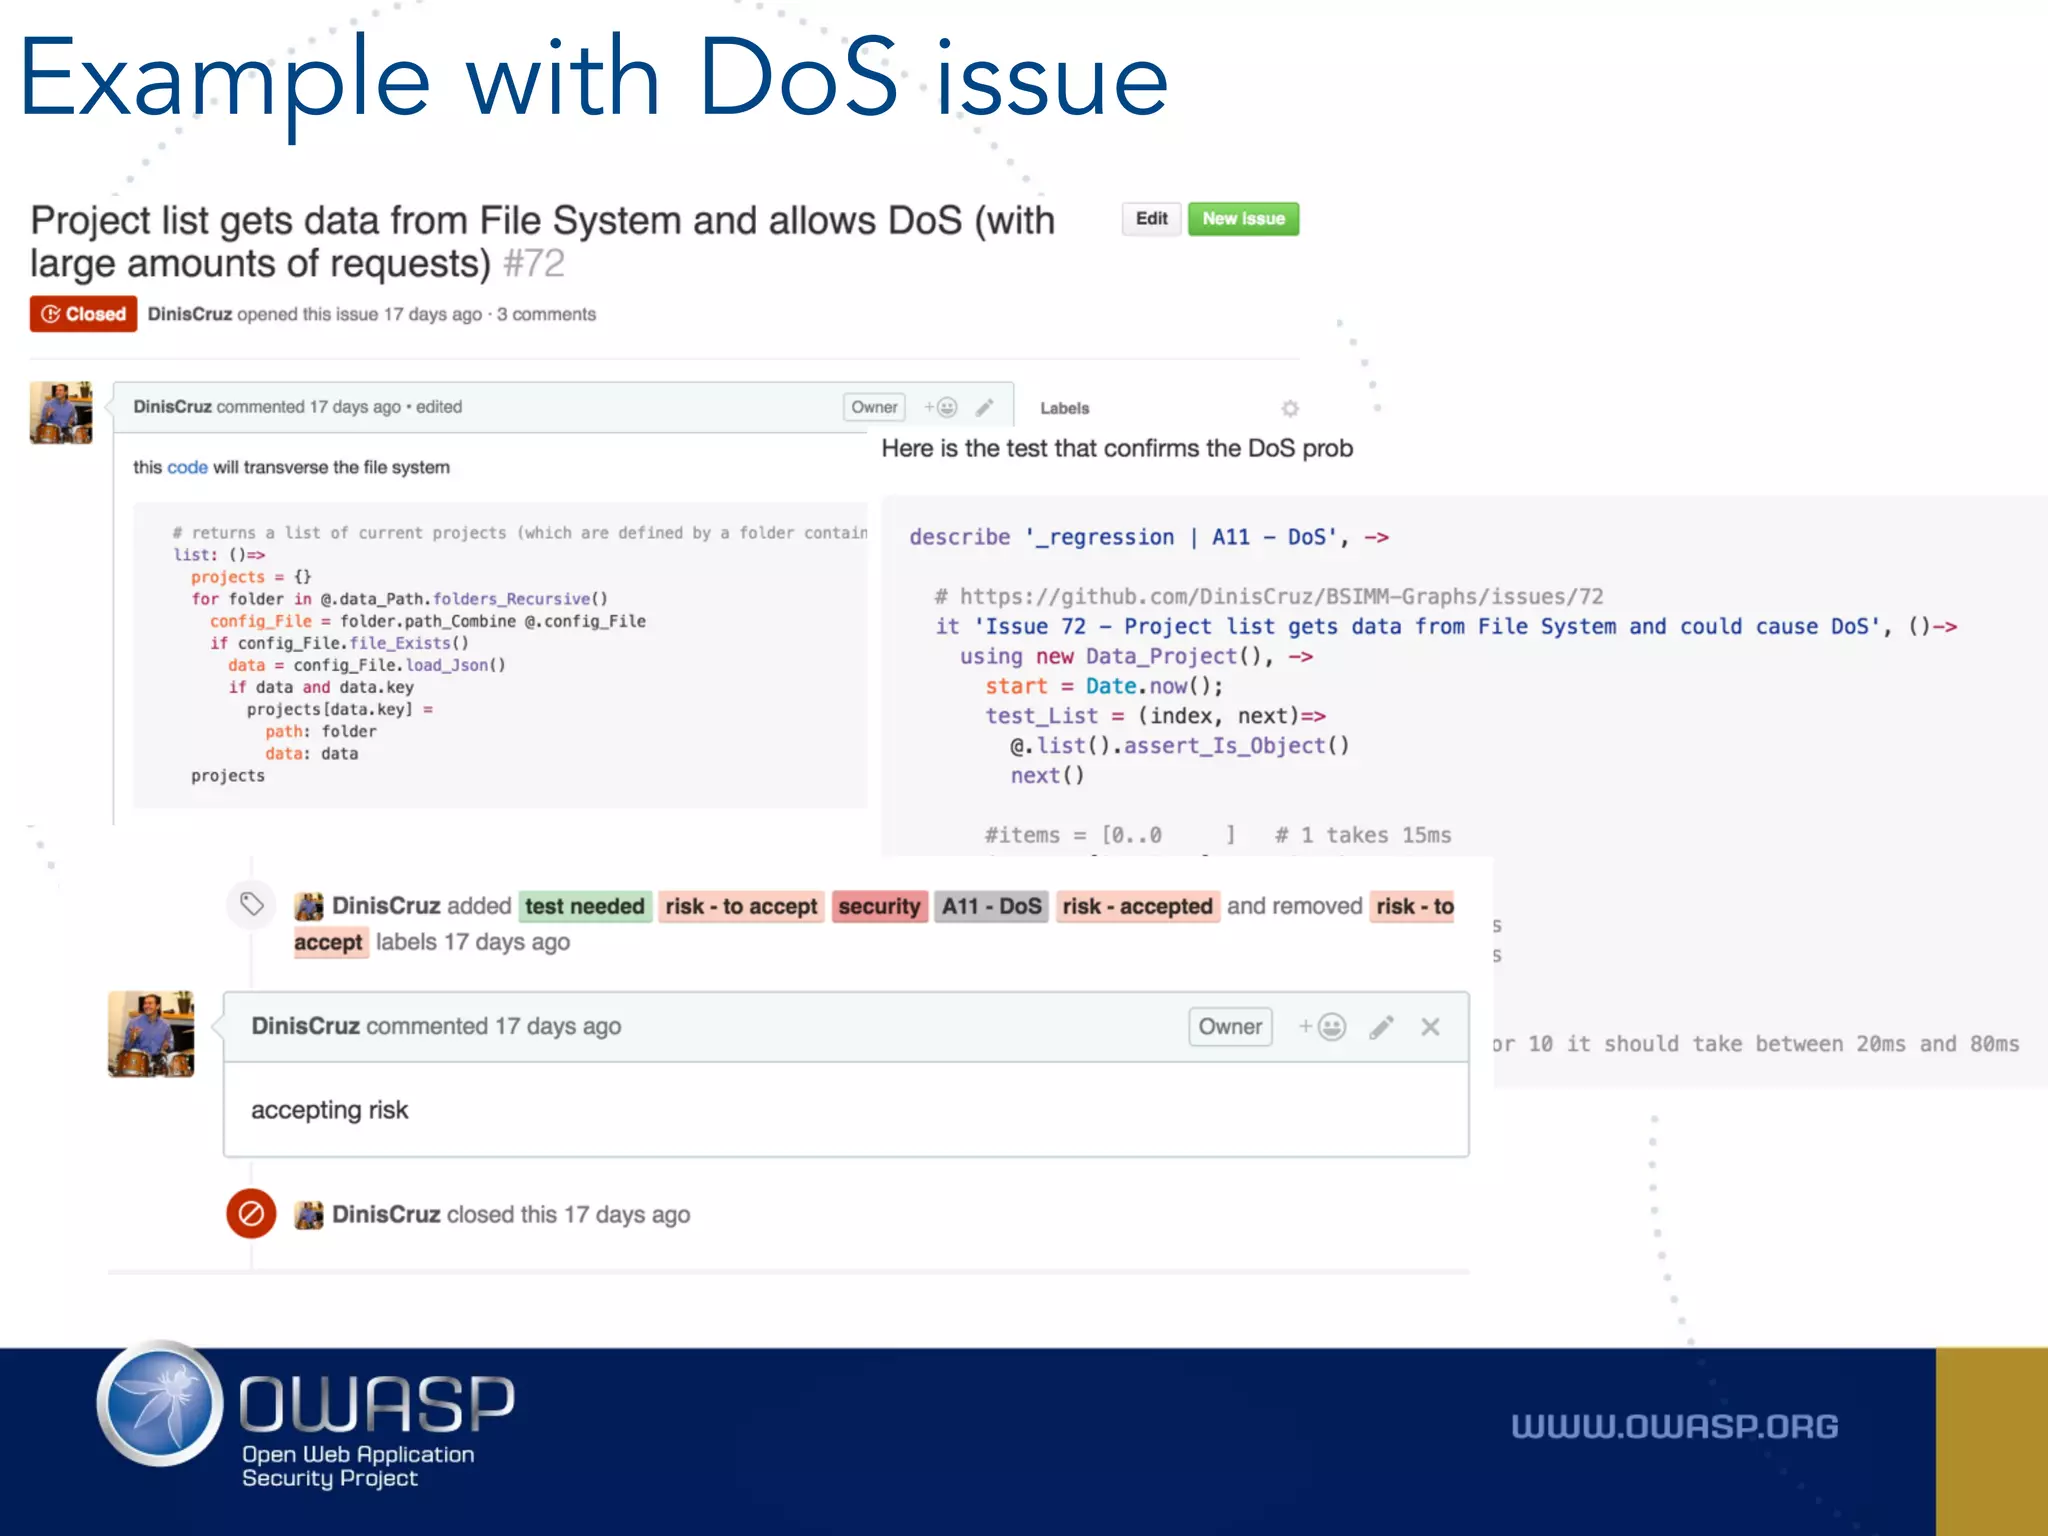2048x1536 pixels.
Task: Open the 'code' hyperlink in first comment
Action: coord(187,467)
